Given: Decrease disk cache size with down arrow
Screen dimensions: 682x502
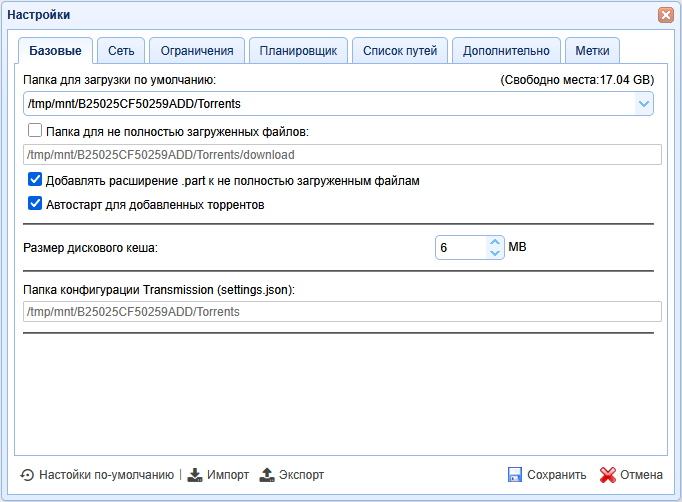Looking at the screenshot, I should (x=494, y=253).
